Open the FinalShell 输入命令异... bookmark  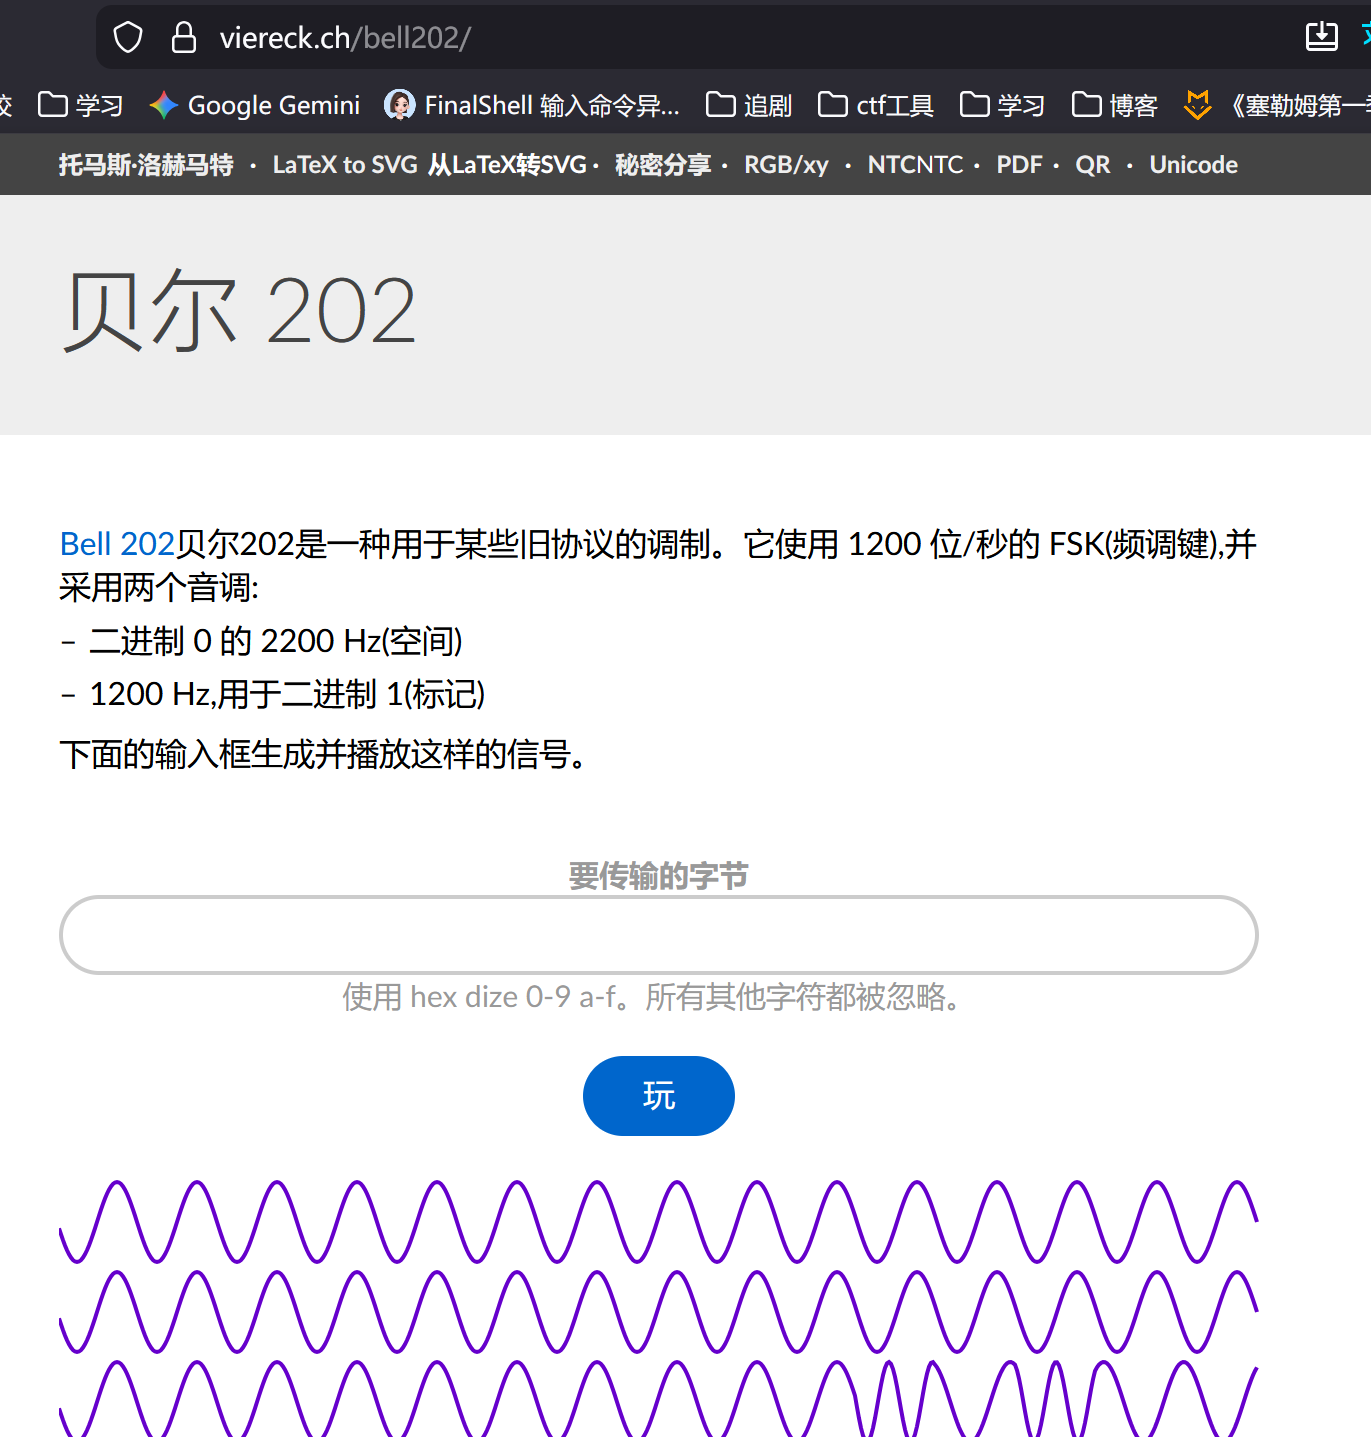(x=532, y=105)
